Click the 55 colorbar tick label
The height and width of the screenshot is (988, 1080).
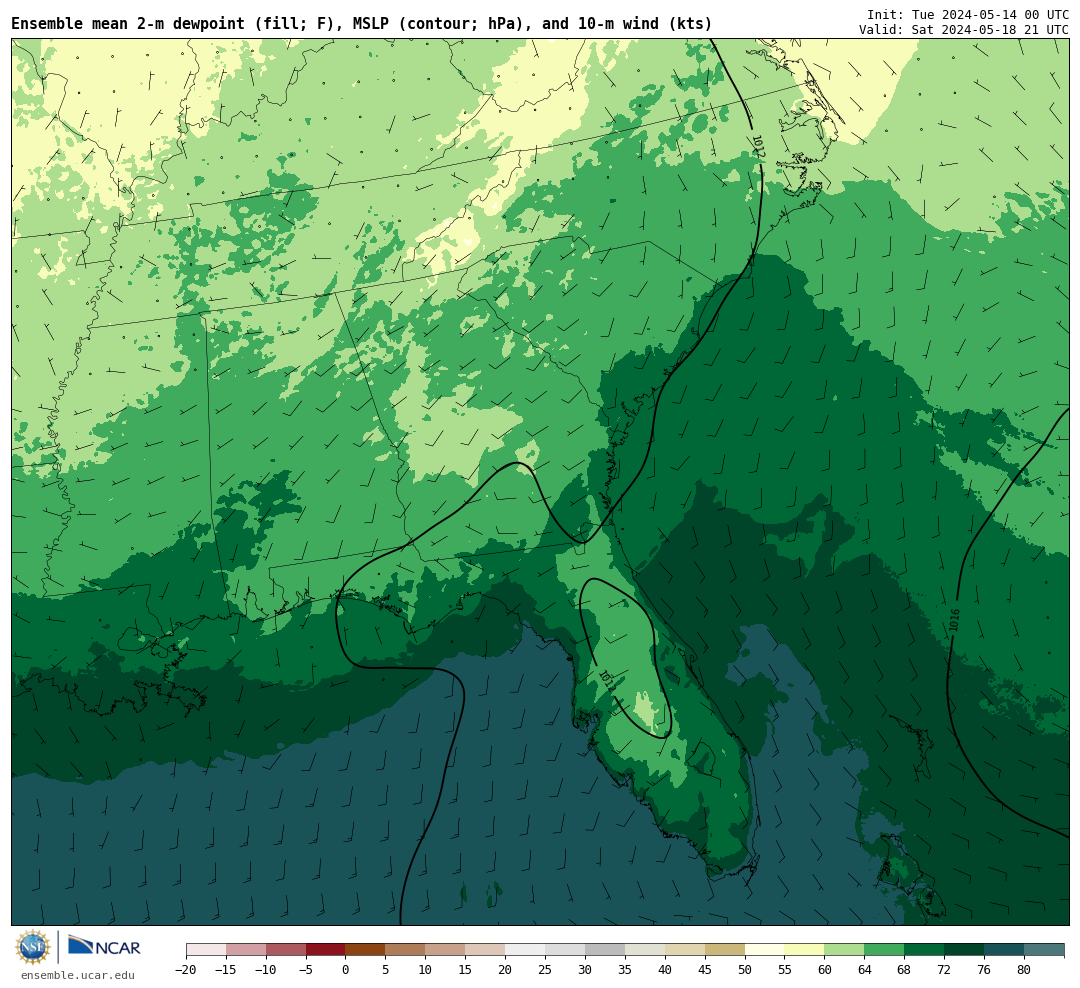coord(785,970)
